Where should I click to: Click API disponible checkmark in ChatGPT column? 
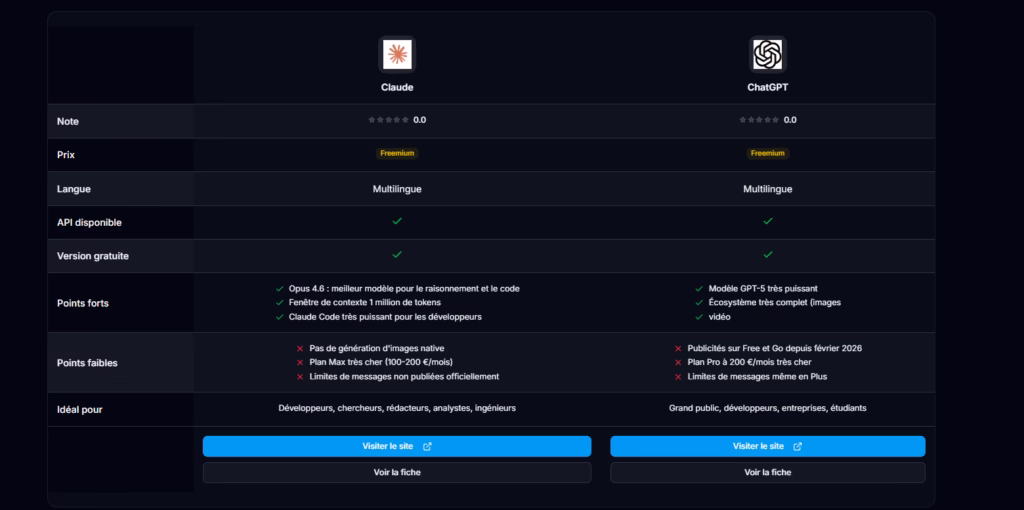coord(768,221)
